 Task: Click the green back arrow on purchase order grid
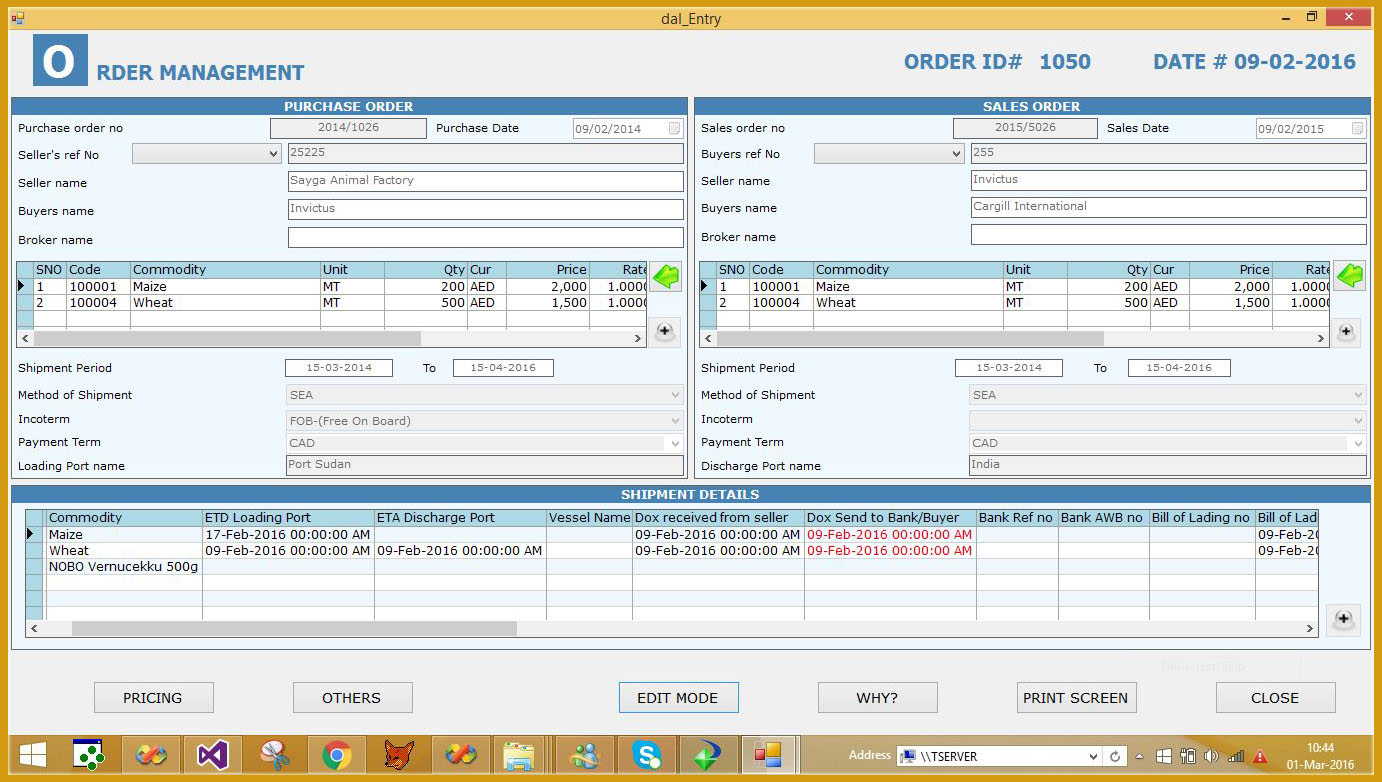click(666, 275)
